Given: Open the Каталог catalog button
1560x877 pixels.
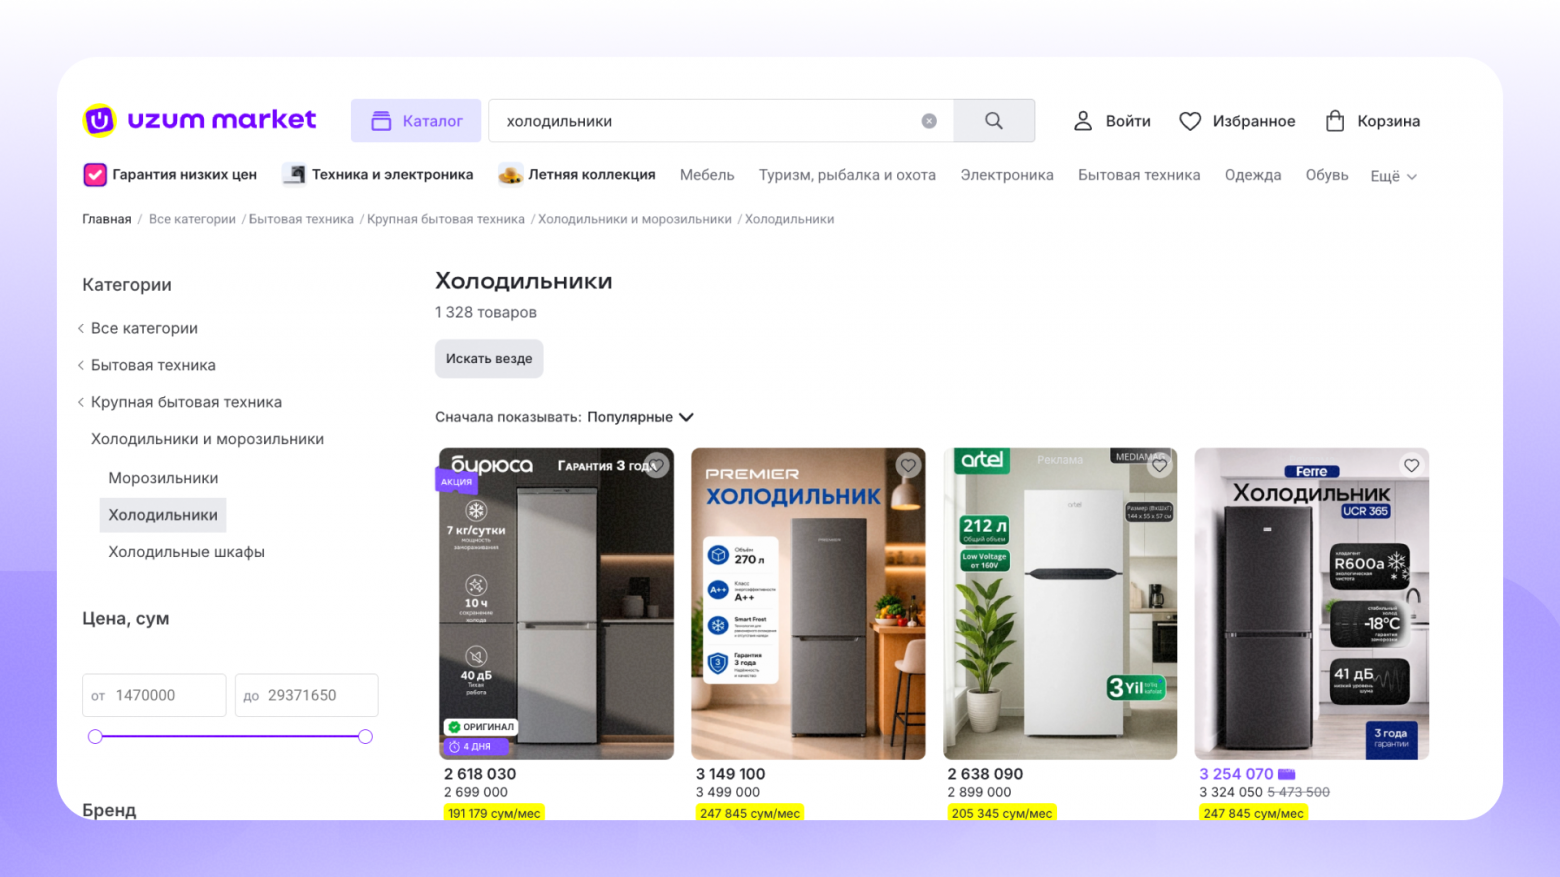Looking at the screenshot, I should coord(416,121).
